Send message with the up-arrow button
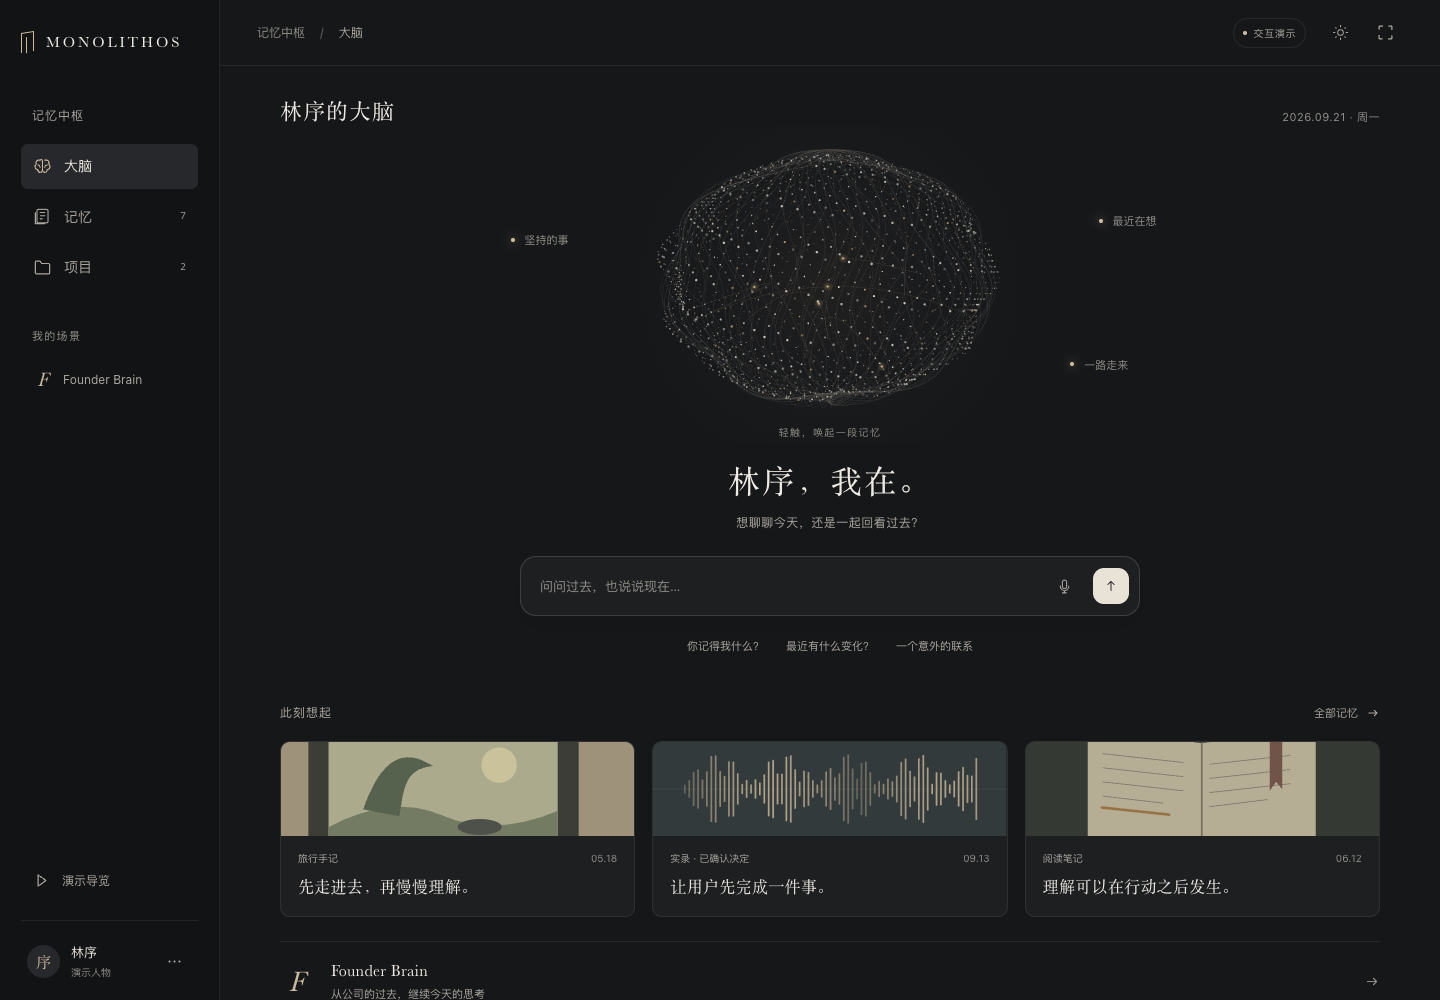 pyautogui.click(x=1110, y=586)
